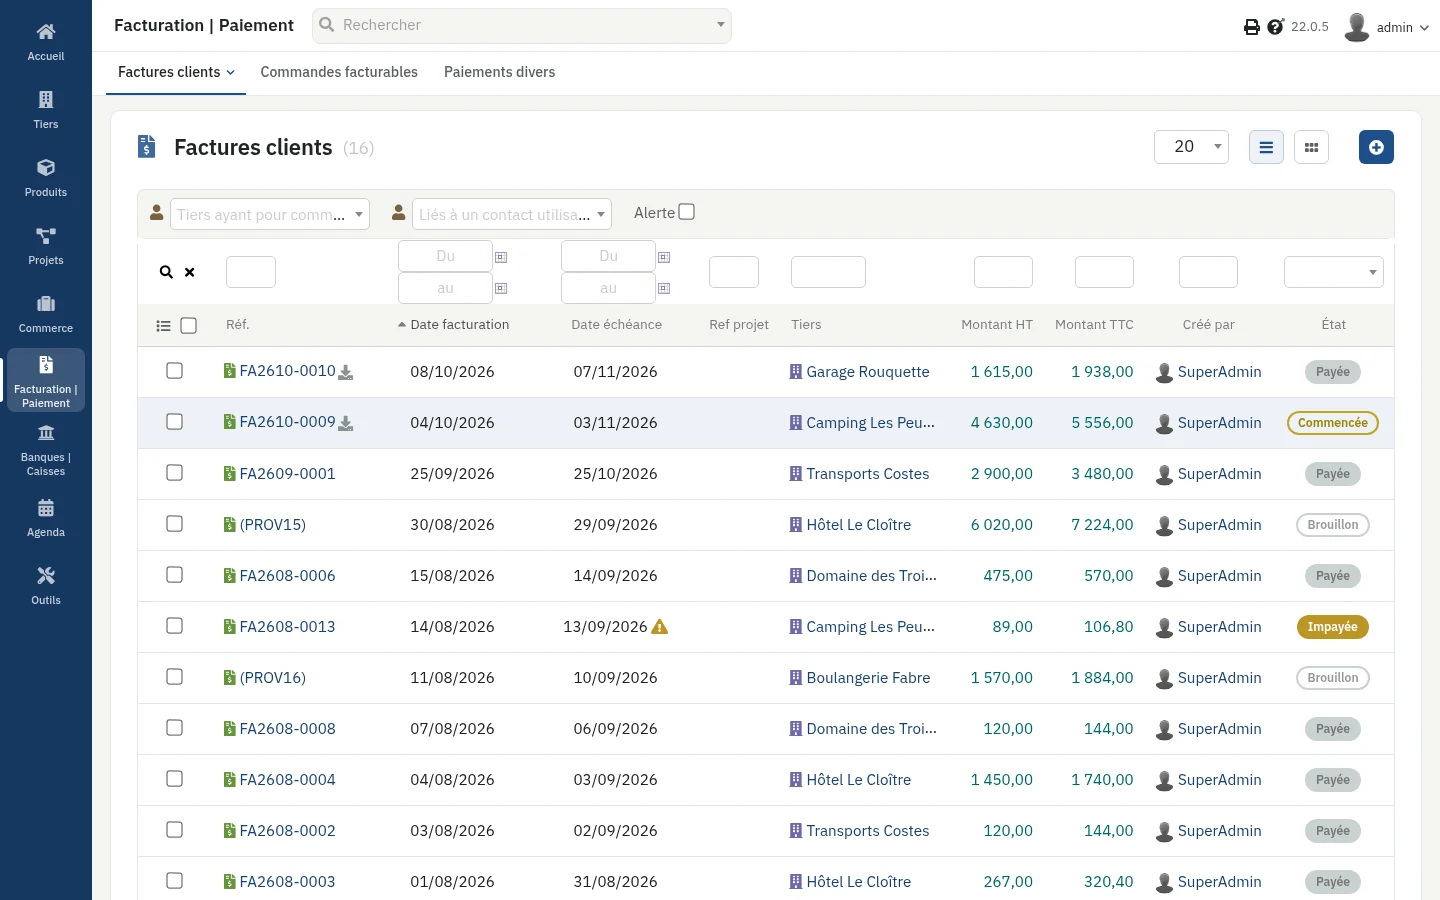Open the Produits module
1440x900 pixels.
pyautogui.click(x=46, y=178)
